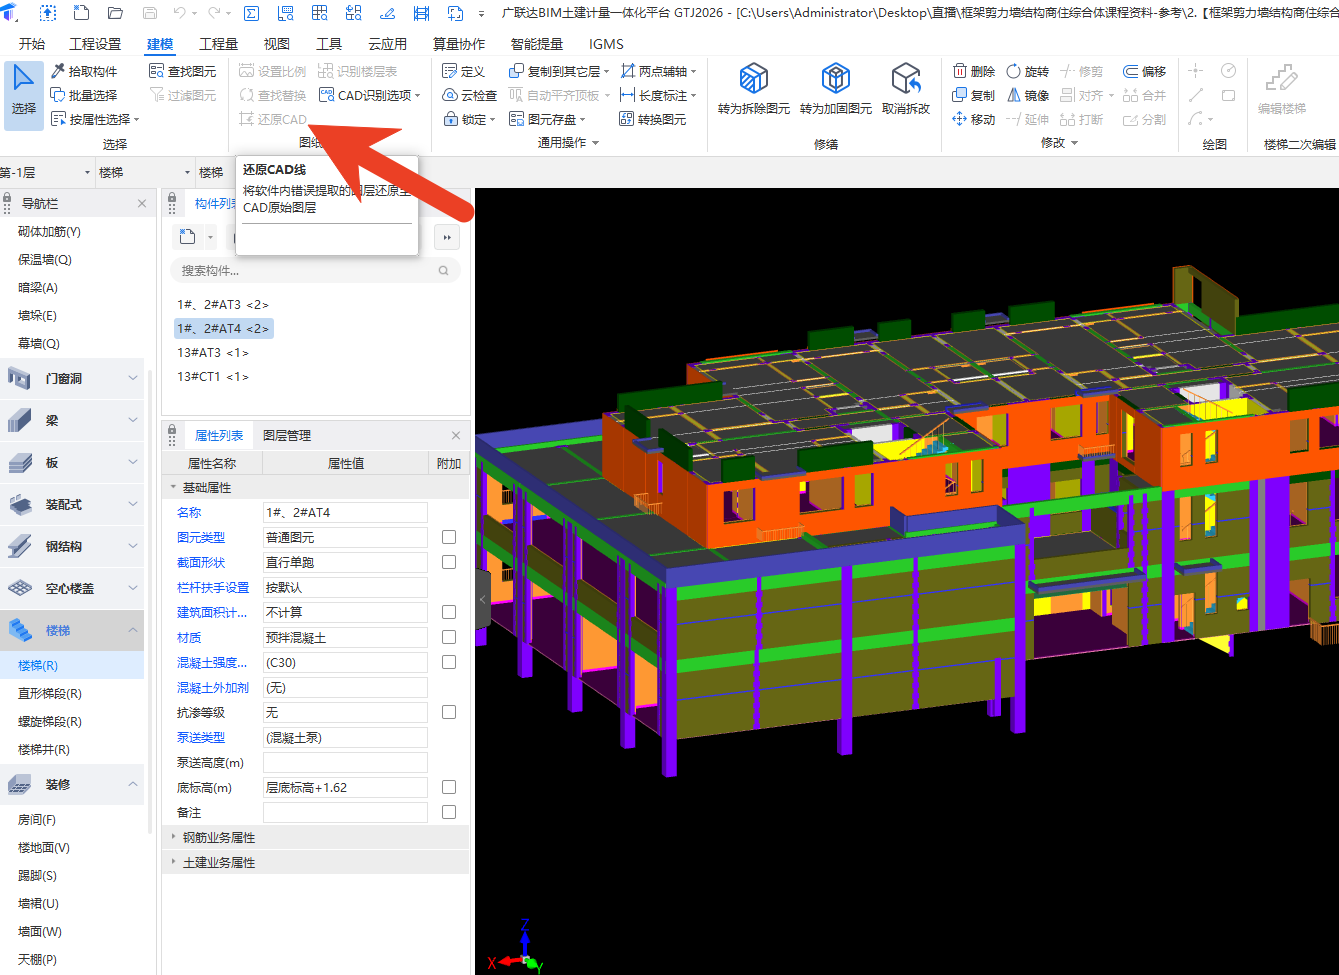Toggle 备注 附加 checkbox
Screen dimensions: 1339x975
point(449,812)
